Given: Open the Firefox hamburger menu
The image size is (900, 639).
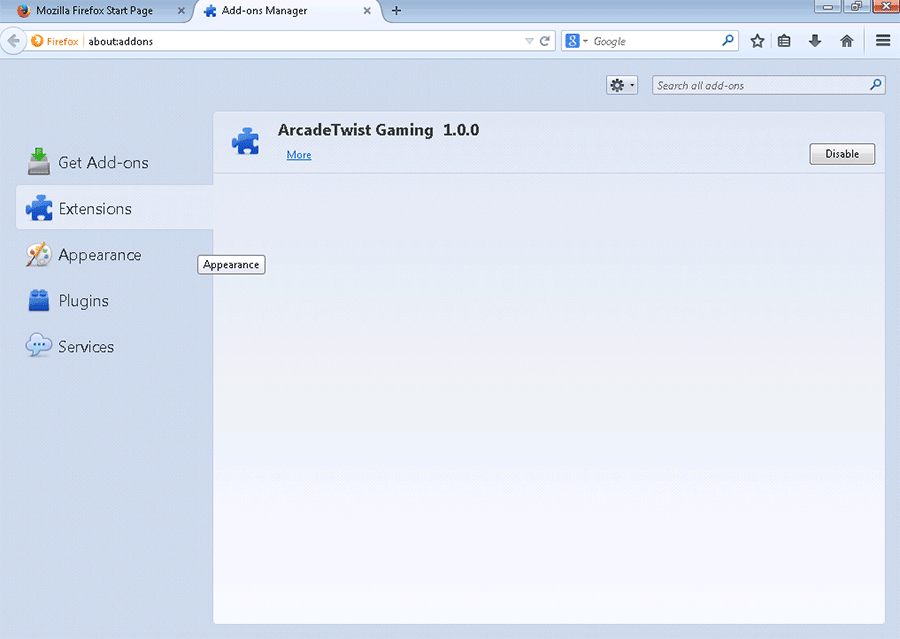Looking at the screenshot, I should click(x=882, y=41).
